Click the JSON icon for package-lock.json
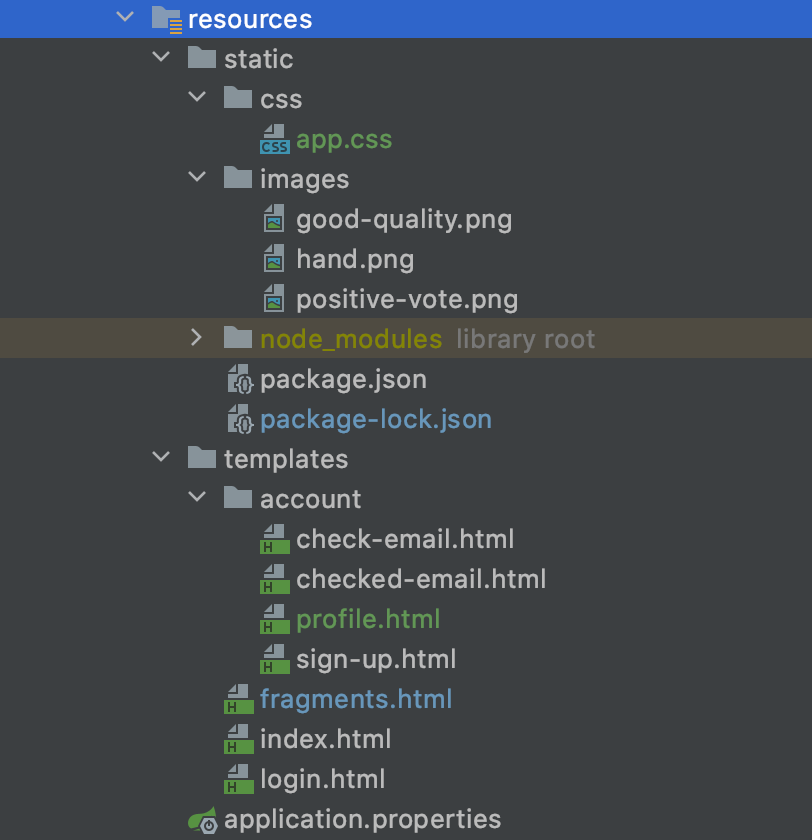This screenshot has width=812, height=840. pos(238,419)
